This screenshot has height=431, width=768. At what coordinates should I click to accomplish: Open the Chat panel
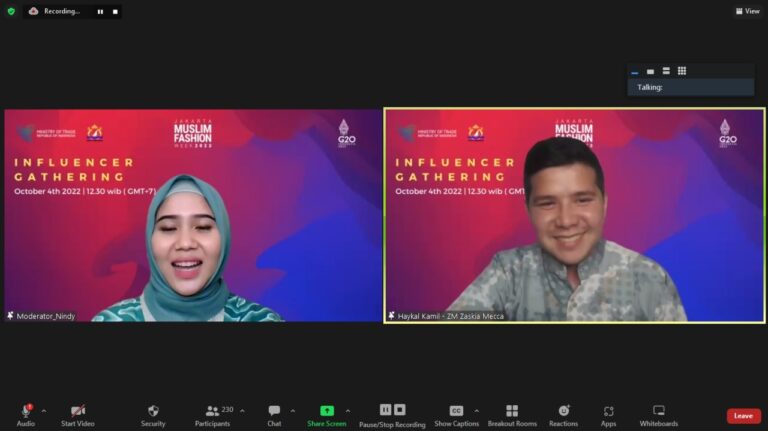[274, 411]
